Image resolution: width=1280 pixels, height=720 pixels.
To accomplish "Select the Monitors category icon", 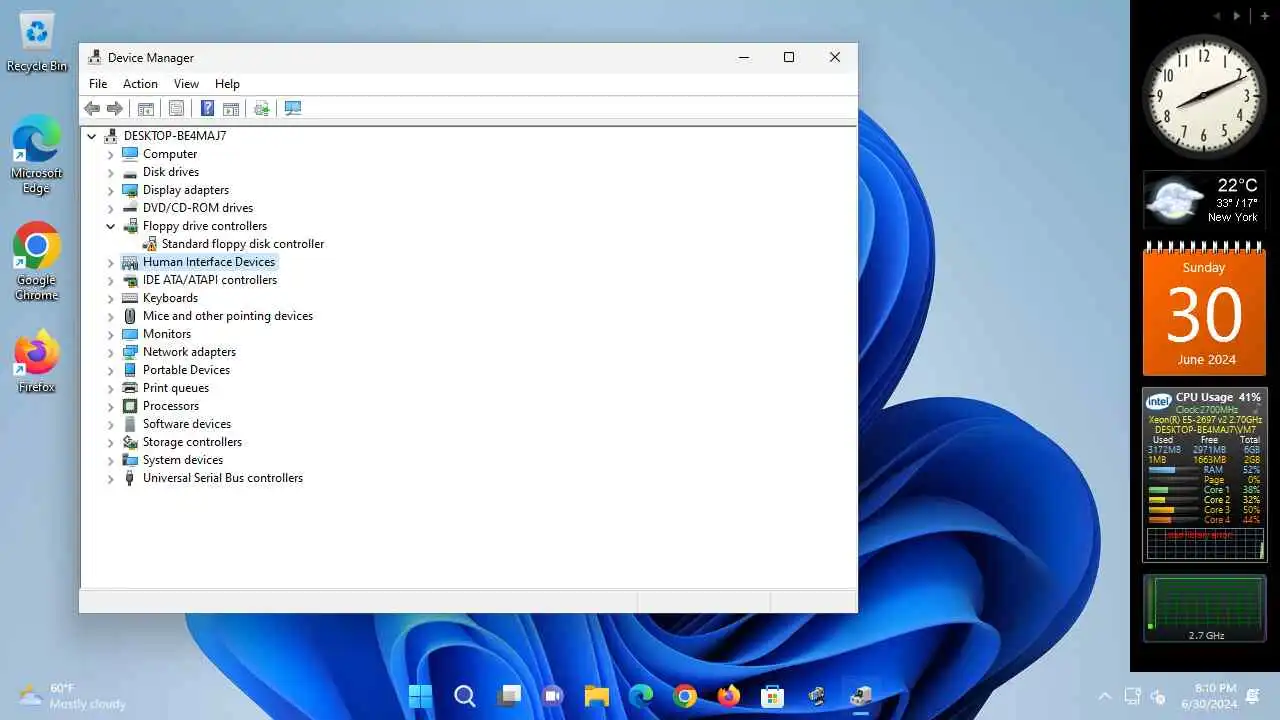I will tap(130, 334).
